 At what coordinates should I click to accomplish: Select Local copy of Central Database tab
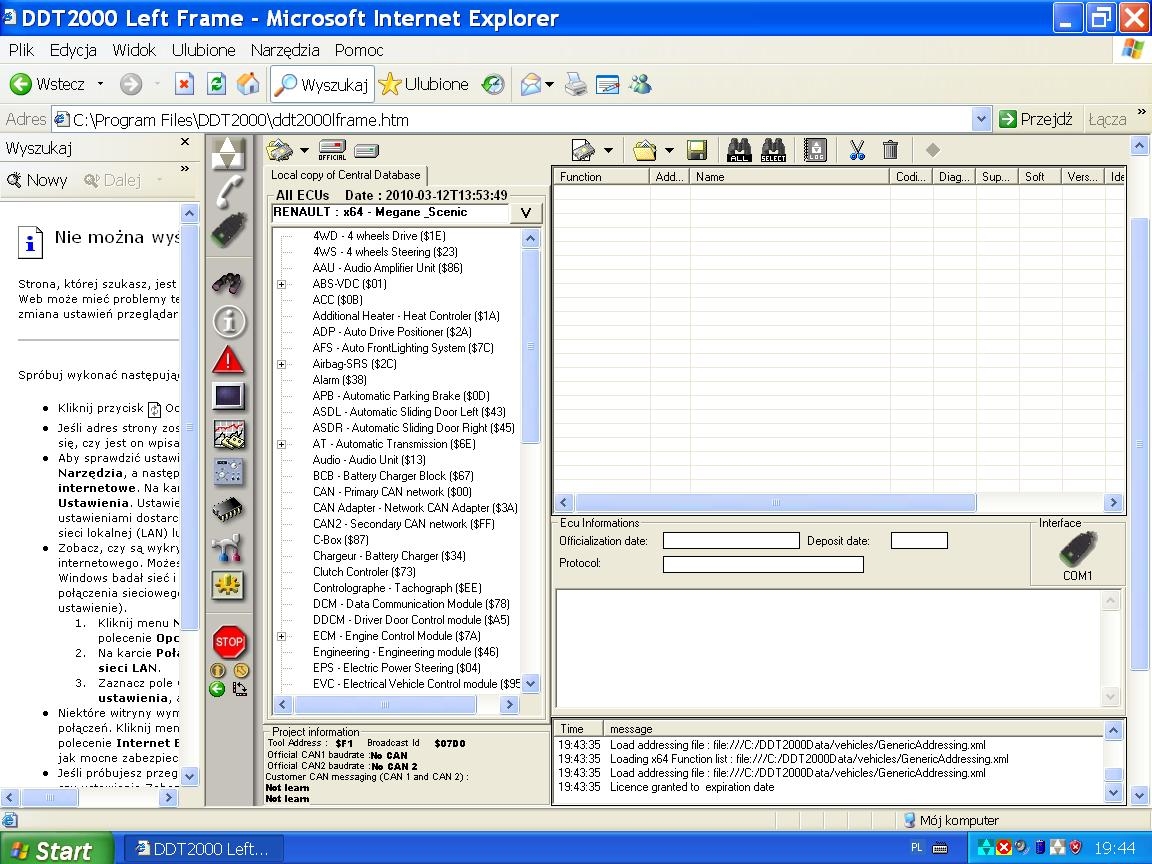[345, 175]
